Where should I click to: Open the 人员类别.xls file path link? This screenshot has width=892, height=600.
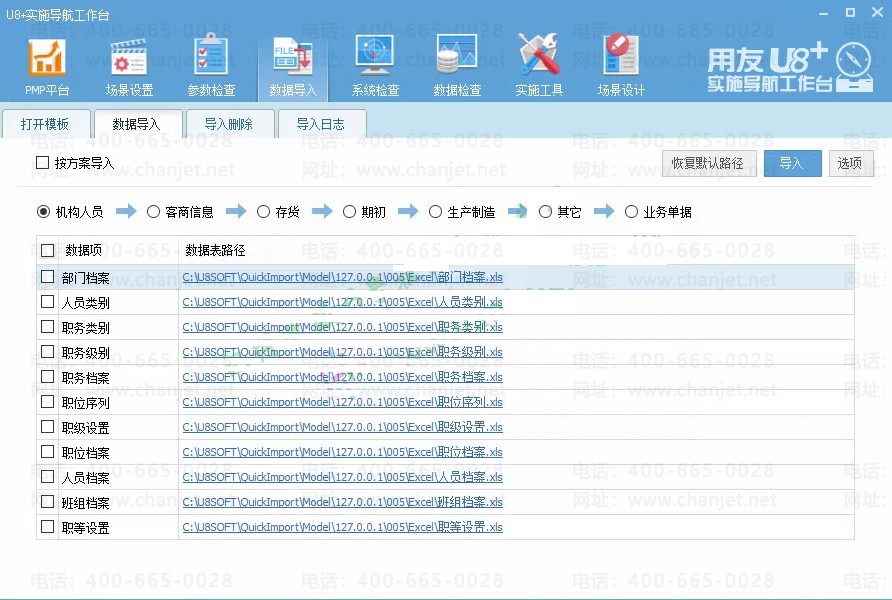click(x=342, y=303)
